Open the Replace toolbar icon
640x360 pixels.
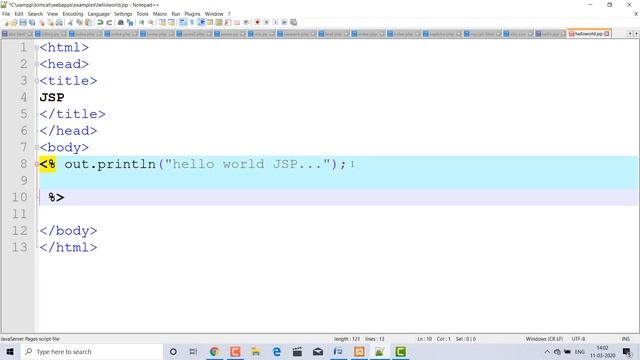(x=130, y=22)
